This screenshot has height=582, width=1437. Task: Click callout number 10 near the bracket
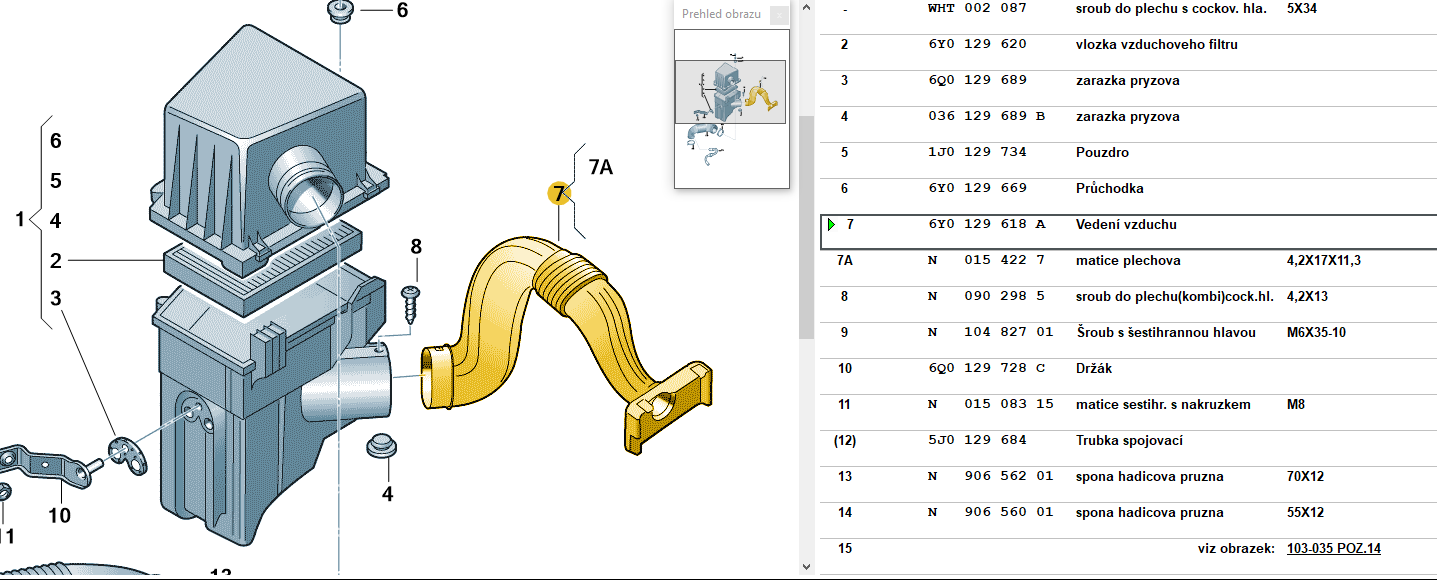[59, 516]
